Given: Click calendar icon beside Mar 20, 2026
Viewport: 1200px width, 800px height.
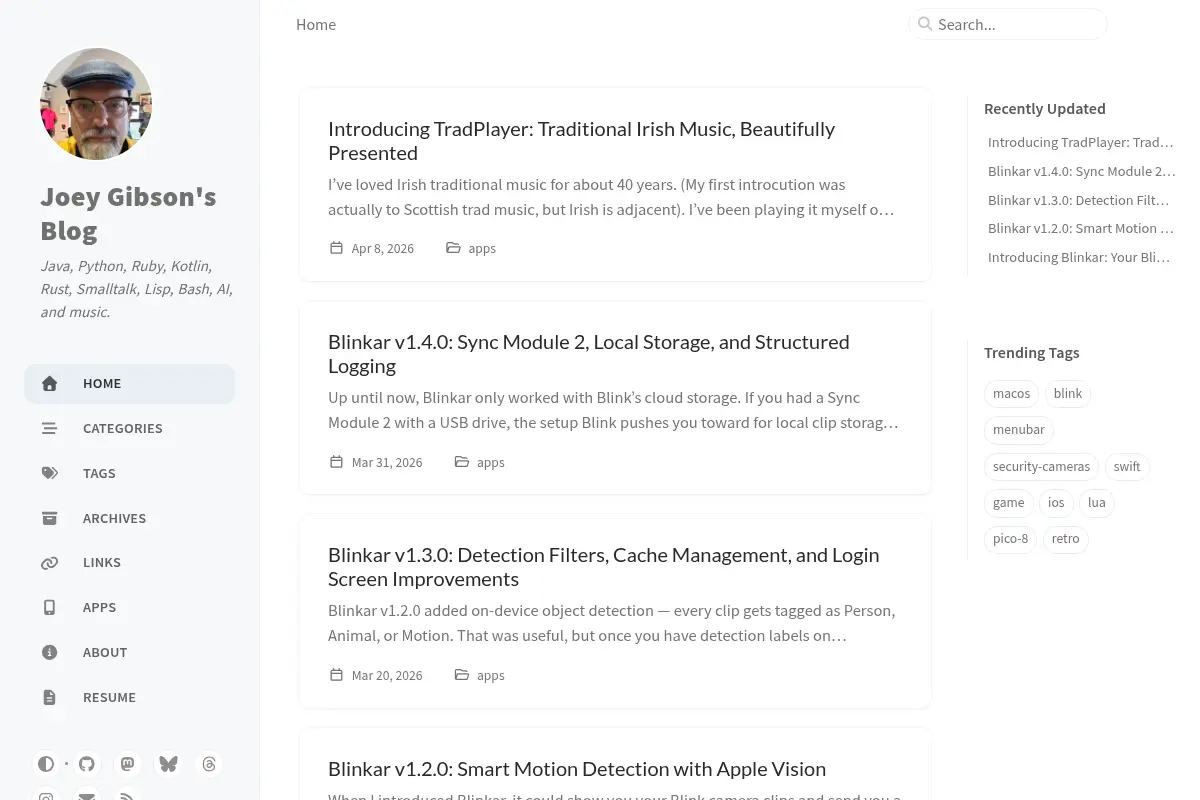Looking at the screenshot, I should (x=336, y=674).
